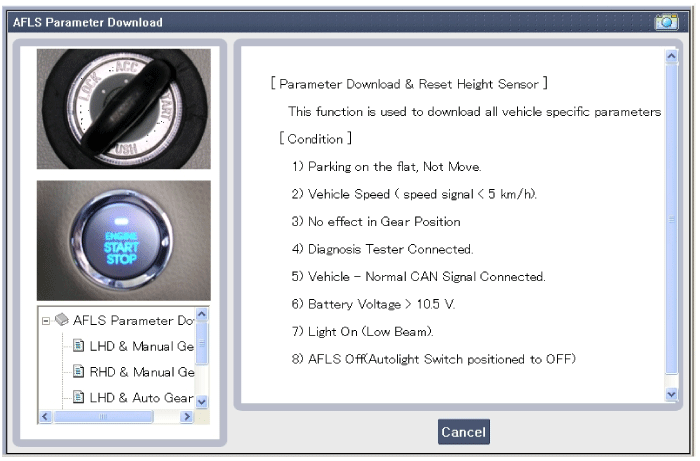The width and height of the screenshot is (700, 461).
Task: Click the tree panel scroll up arrow
Action: [x=203, y=315]
